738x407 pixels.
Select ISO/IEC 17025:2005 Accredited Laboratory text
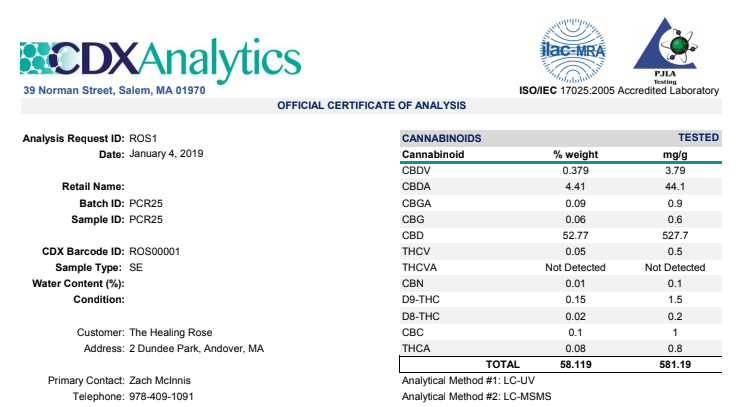(x=619, y=90)
